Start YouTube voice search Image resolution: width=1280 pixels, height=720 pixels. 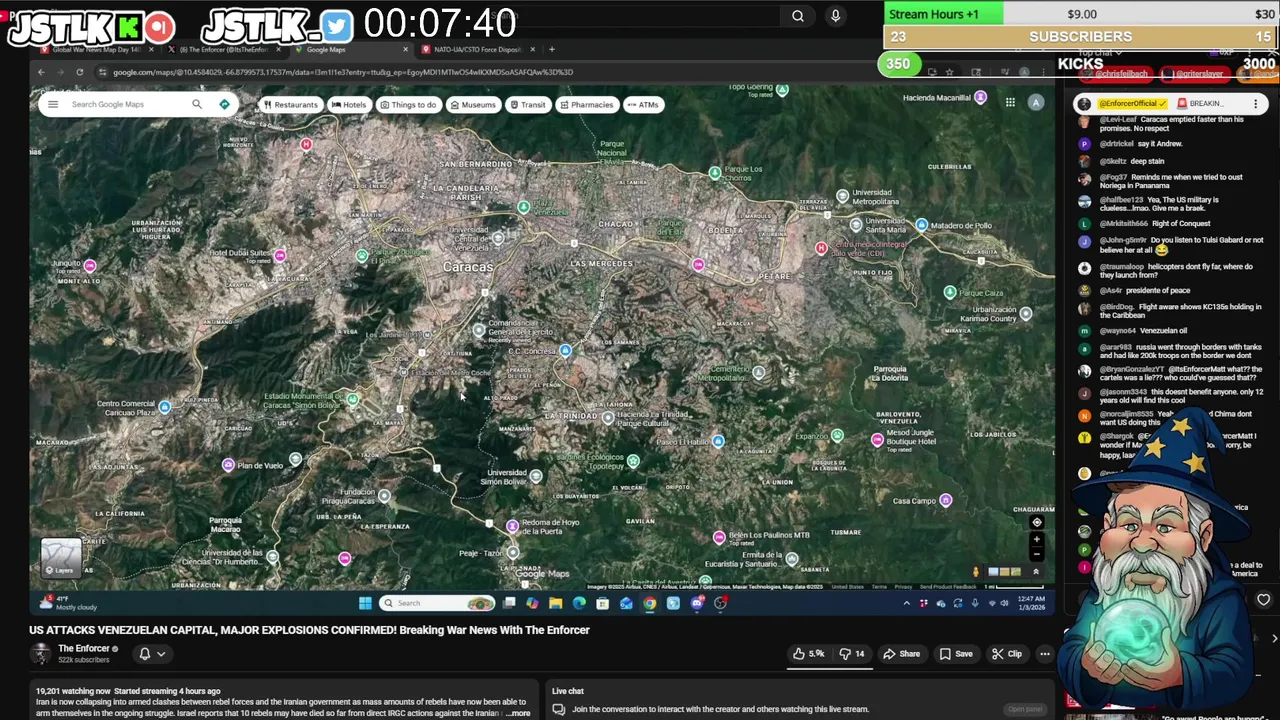[x=835, y=16]
